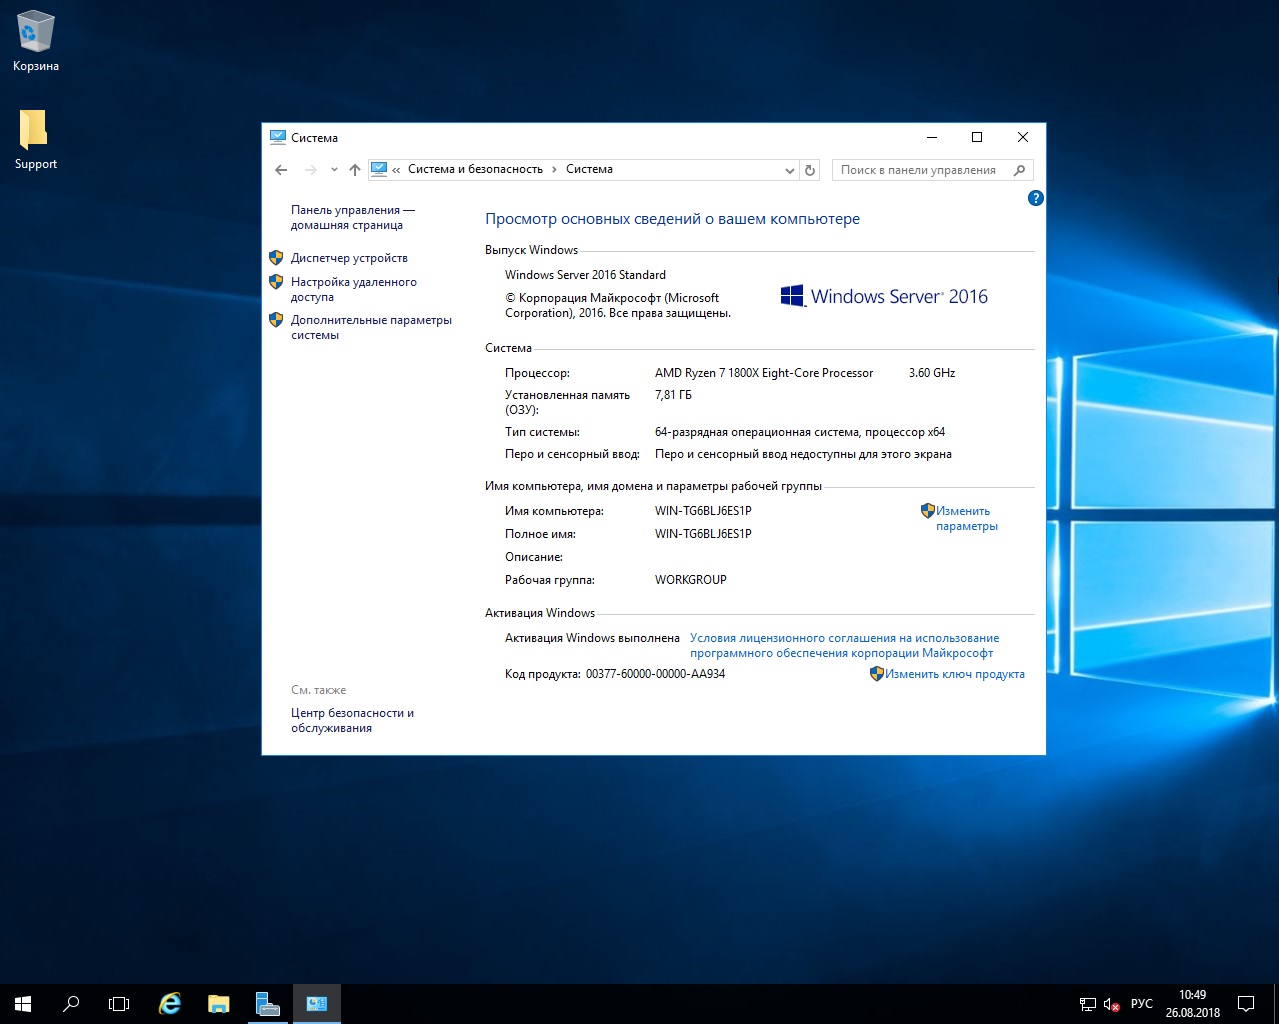The width and height of the screenshot is (1279, 1024).
Task: Click the Back arrow in the Система window
Action: point(281,170)
